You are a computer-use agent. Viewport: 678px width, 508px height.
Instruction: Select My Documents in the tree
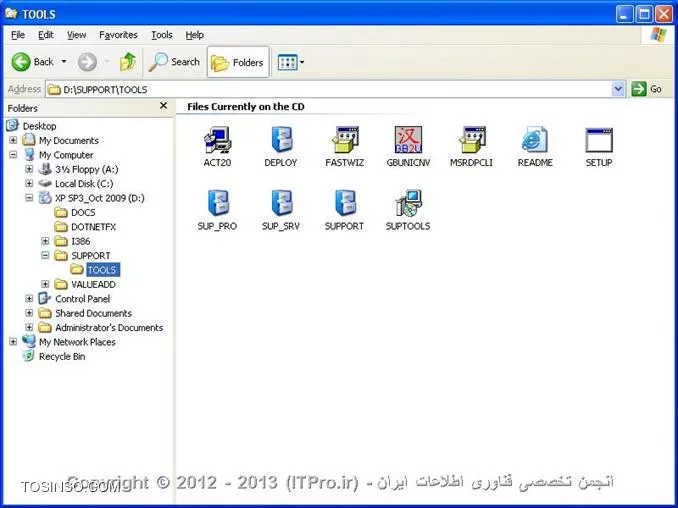point(69,141)
